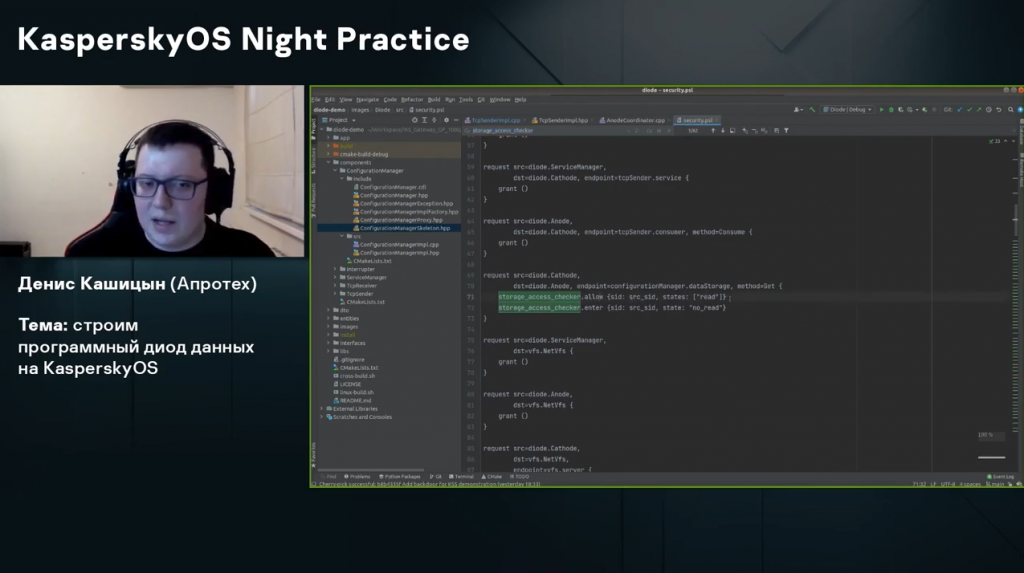The height and width of the screenshot is (573, 1024).
Task: Push commits with Git green arrow
Action: (x=979, y=110)
